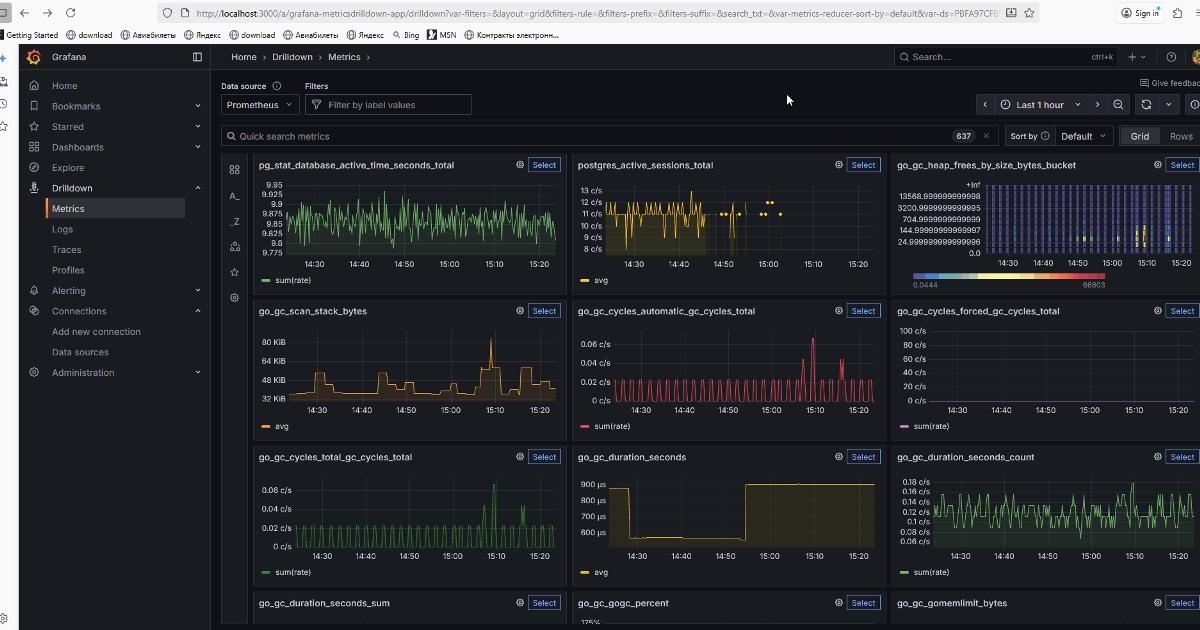The image size is (1200, 630).
Task: Open Logs under Drilldown
Action: tap(62, 229)
